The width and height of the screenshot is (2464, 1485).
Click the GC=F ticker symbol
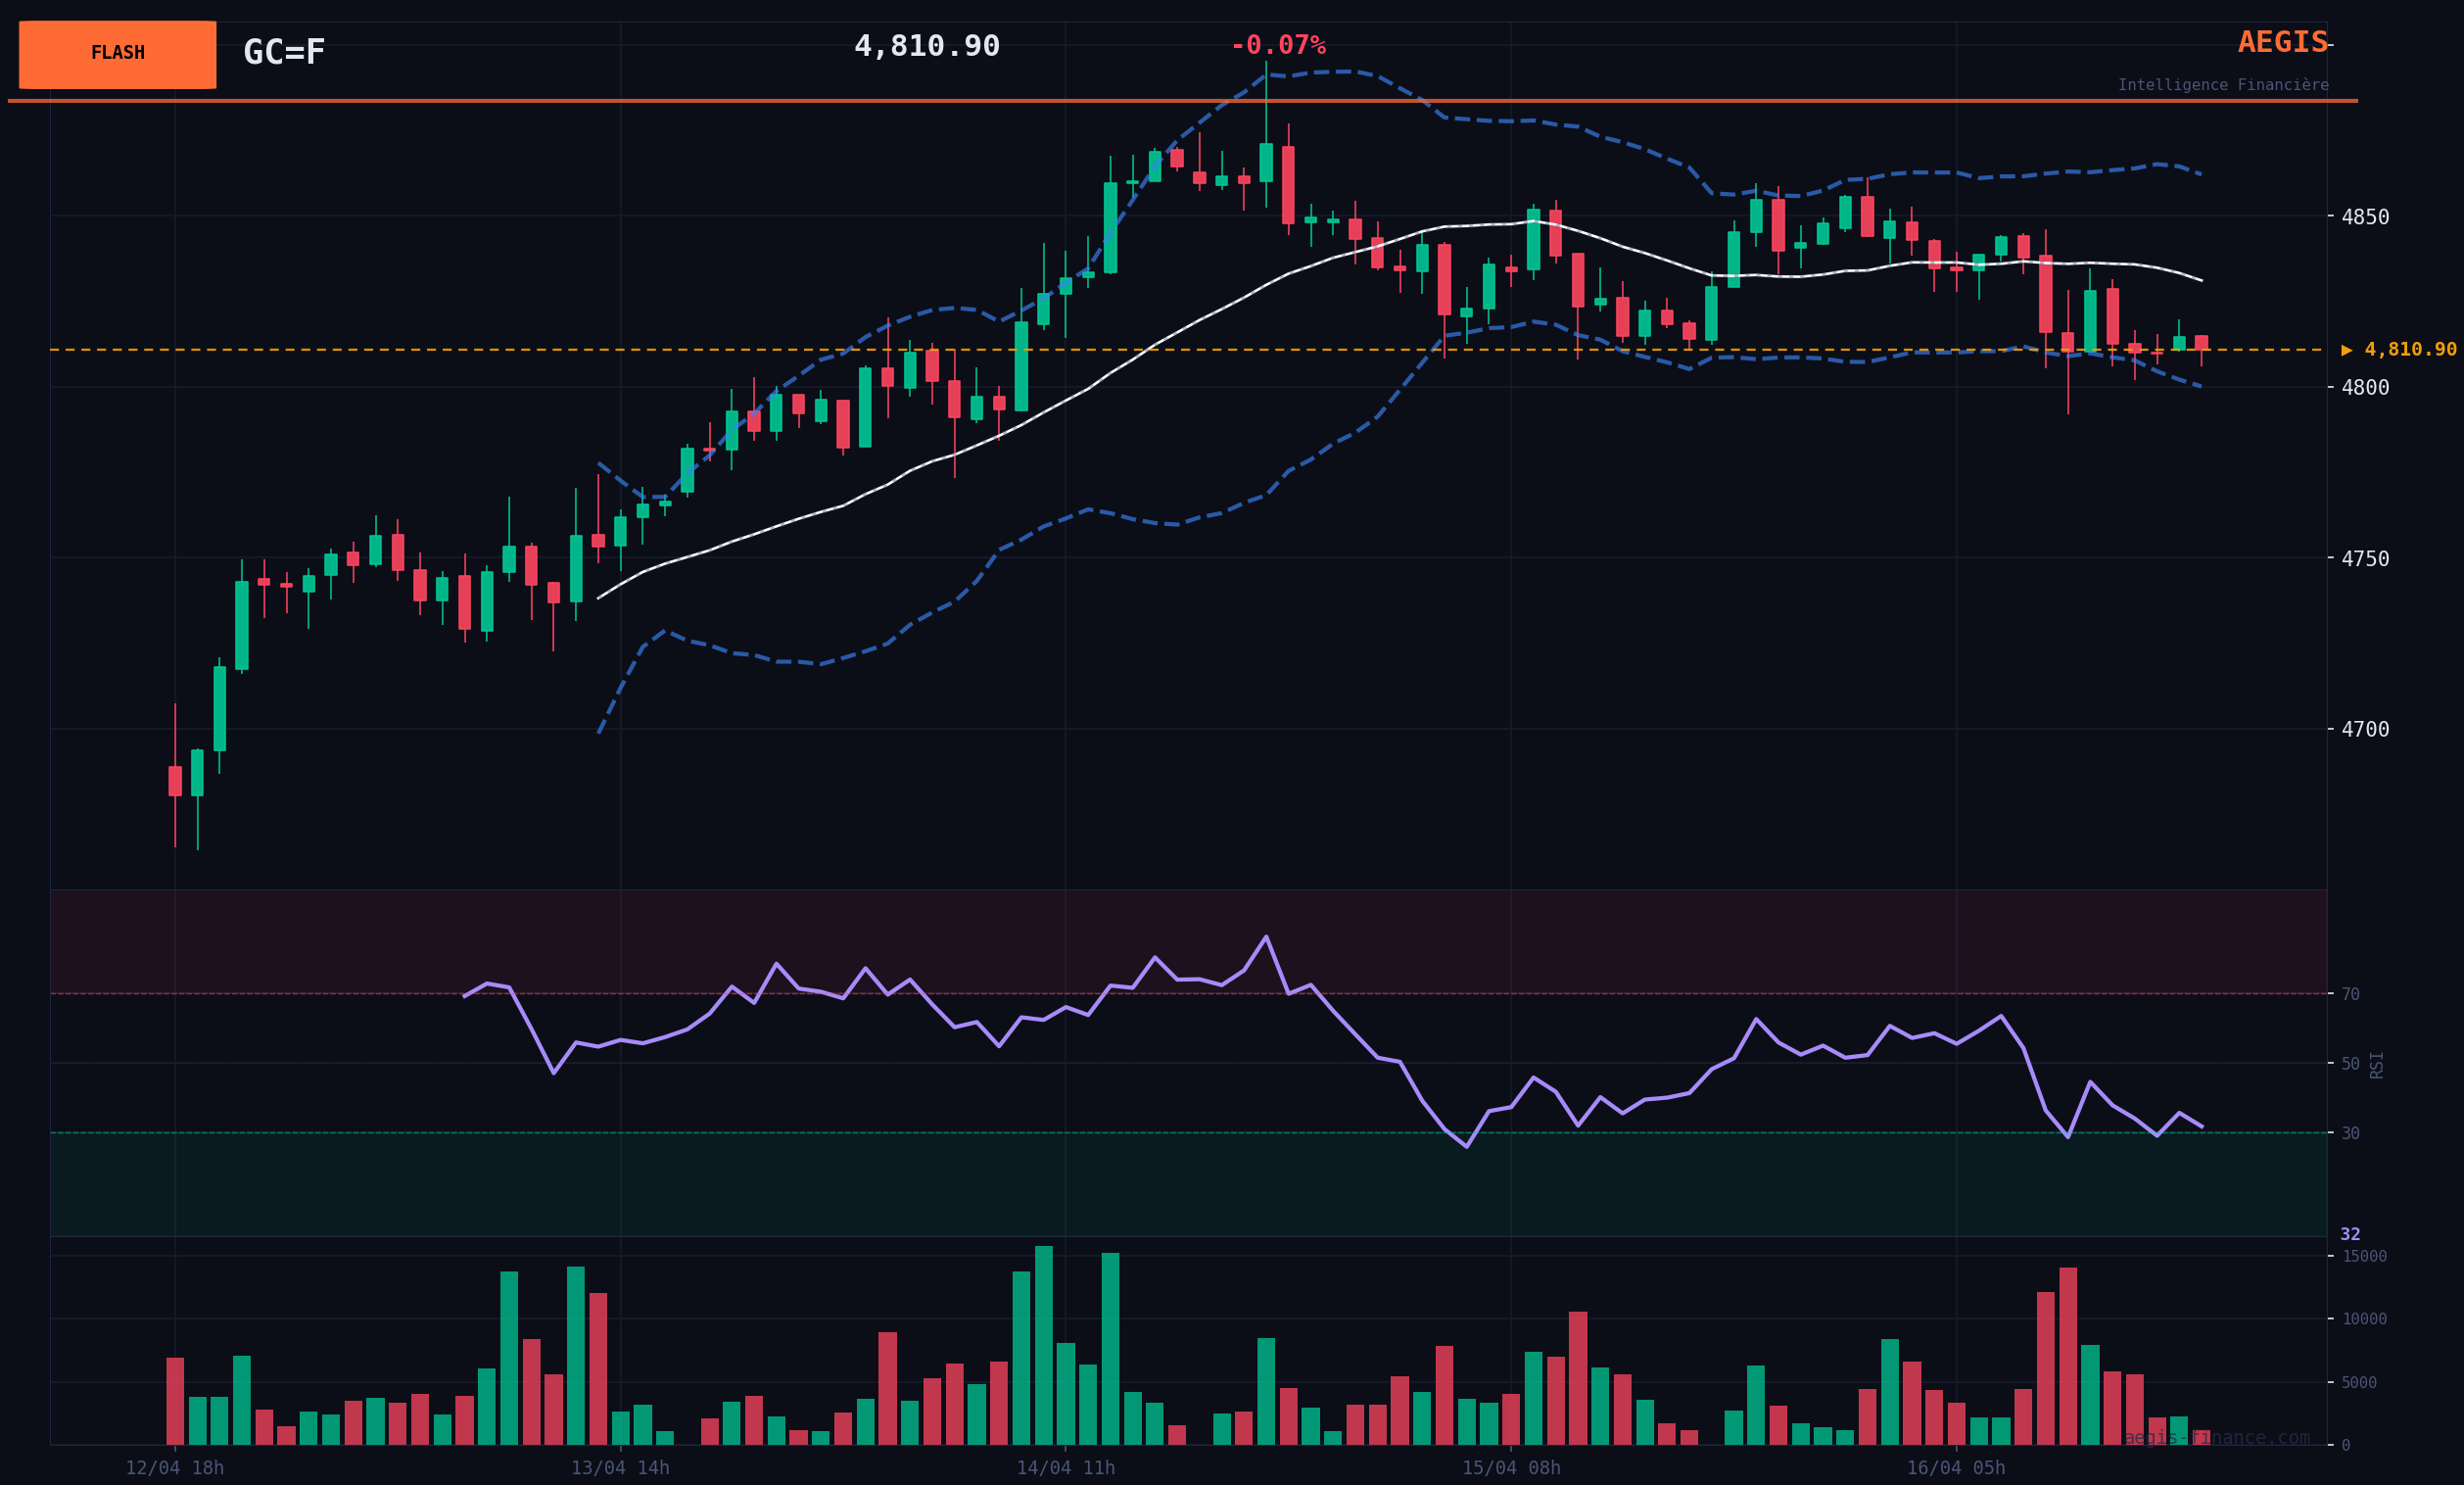click(x=284, y=53)
